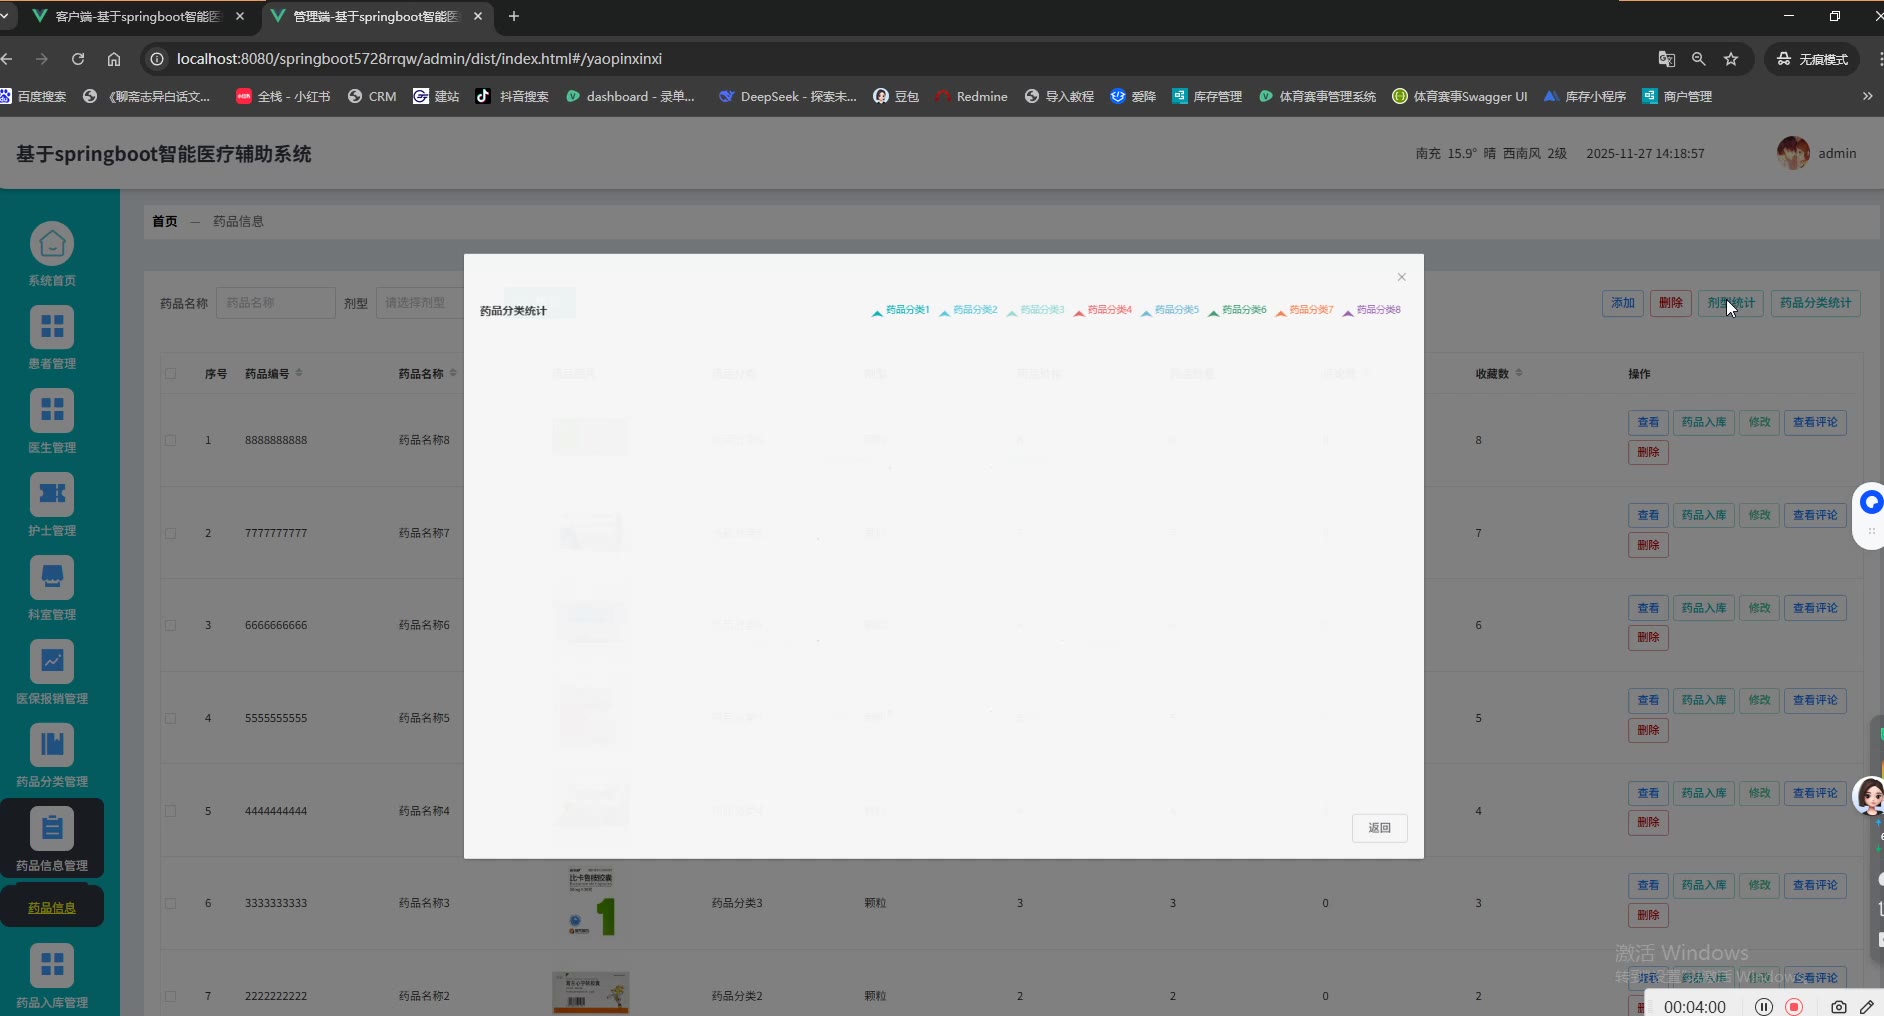This screenshot has height=1016, width=1884.
Task: Open the 系统首页 sidebar icon
Action: point(52,244)
